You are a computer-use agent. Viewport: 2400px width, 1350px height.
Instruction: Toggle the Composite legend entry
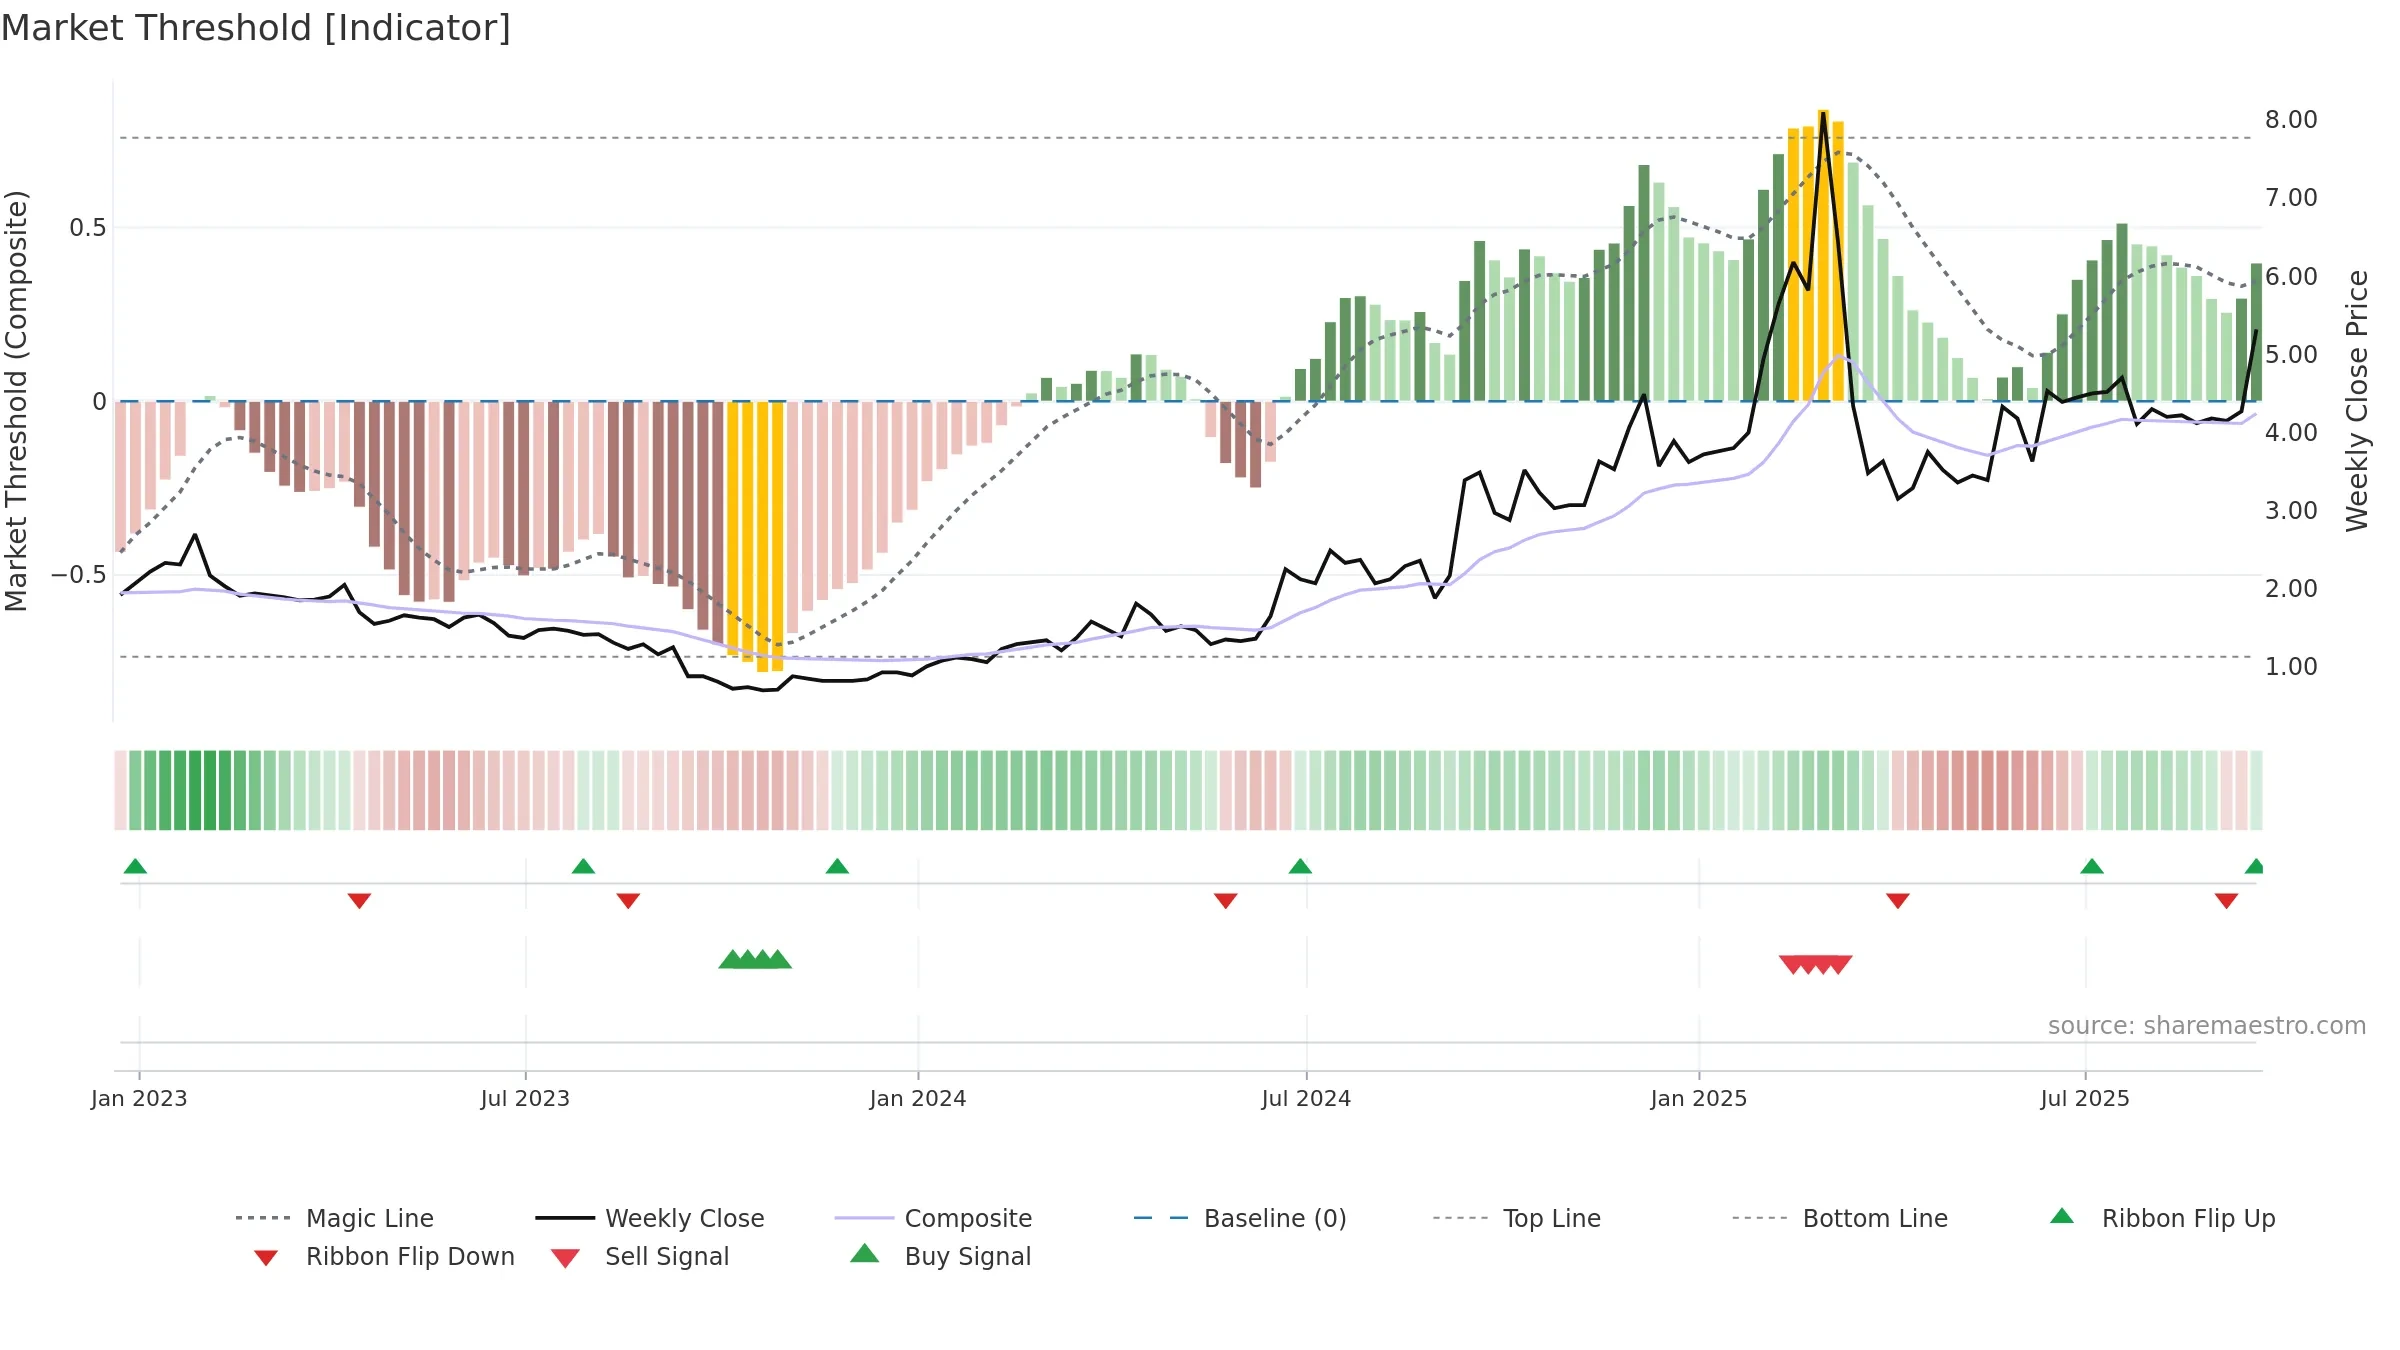pyautogui.click(x=933, y=1218)
